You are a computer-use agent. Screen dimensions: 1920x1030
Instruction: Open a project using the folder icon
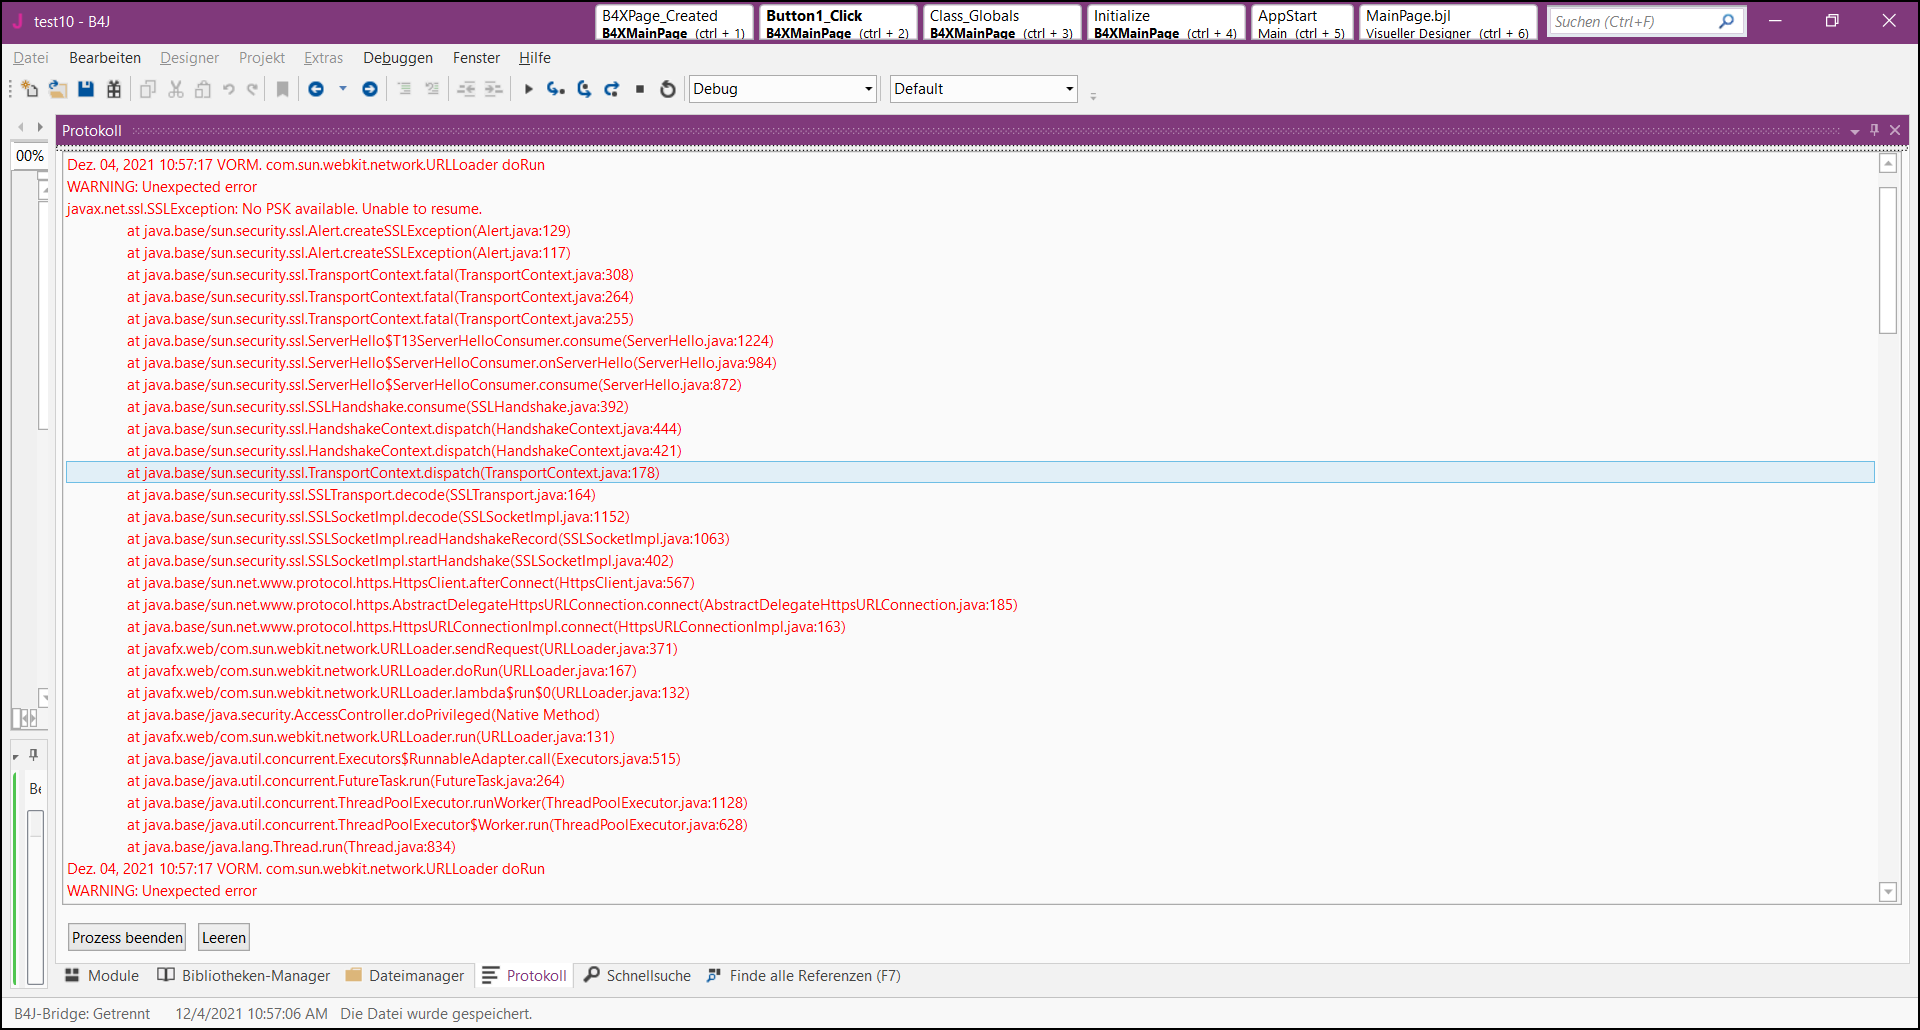tap(58, 89)
